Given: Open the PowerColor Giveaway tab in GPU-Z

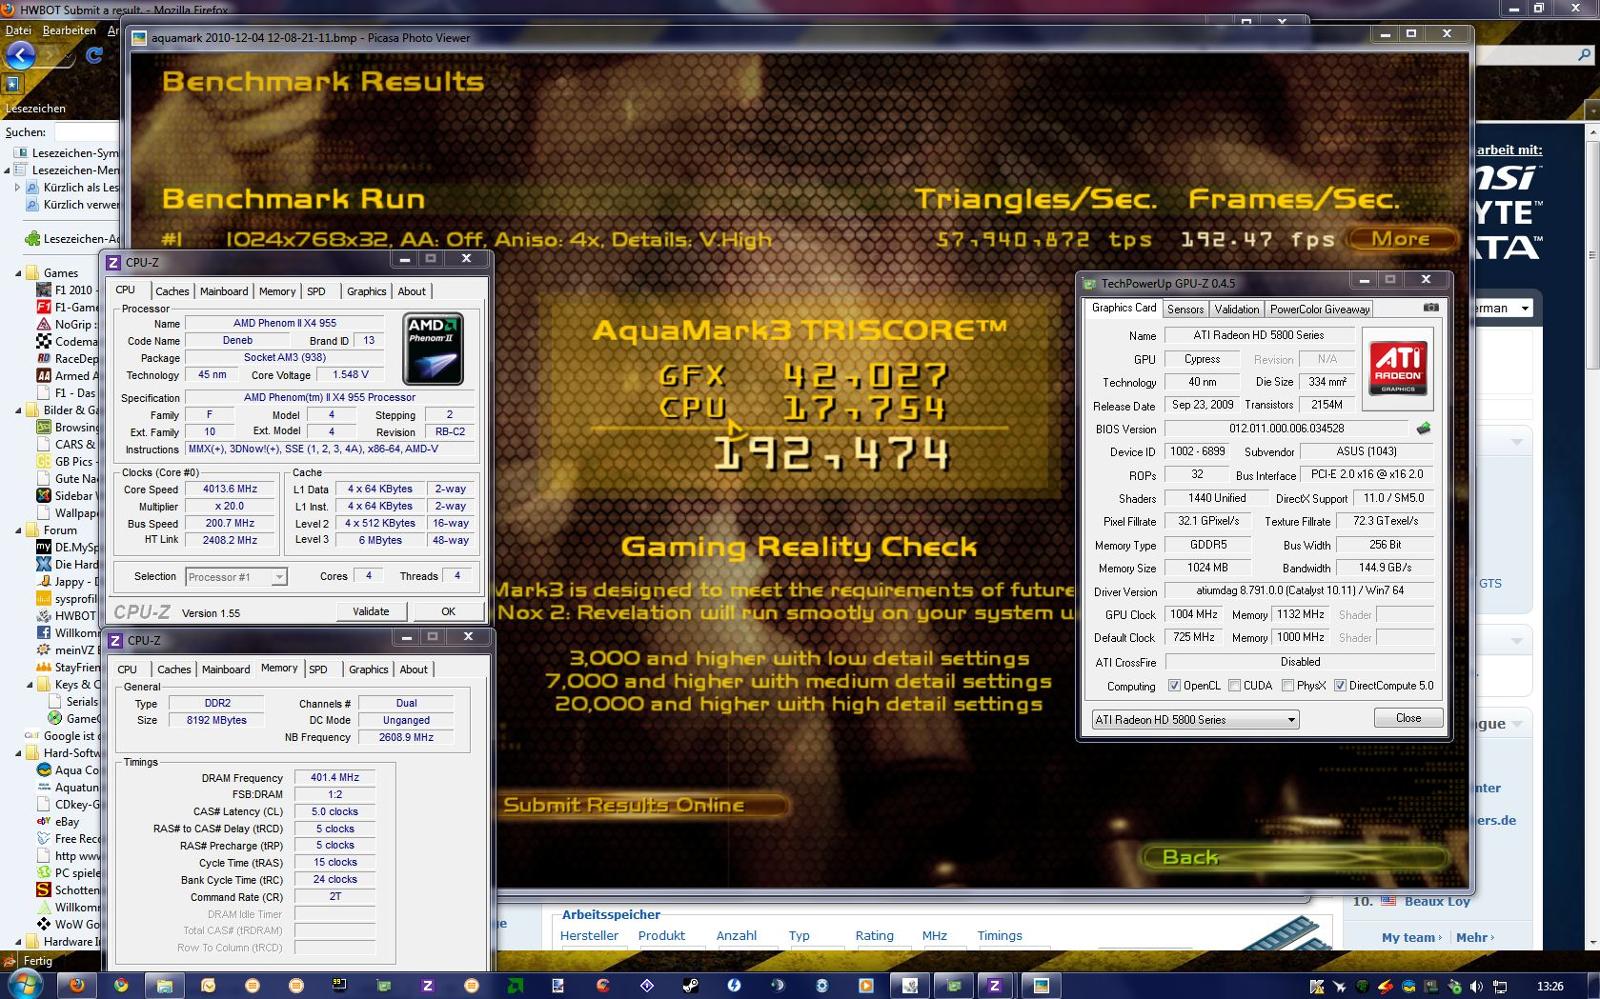Looking at the screenshot, I should coord(1319,310).
